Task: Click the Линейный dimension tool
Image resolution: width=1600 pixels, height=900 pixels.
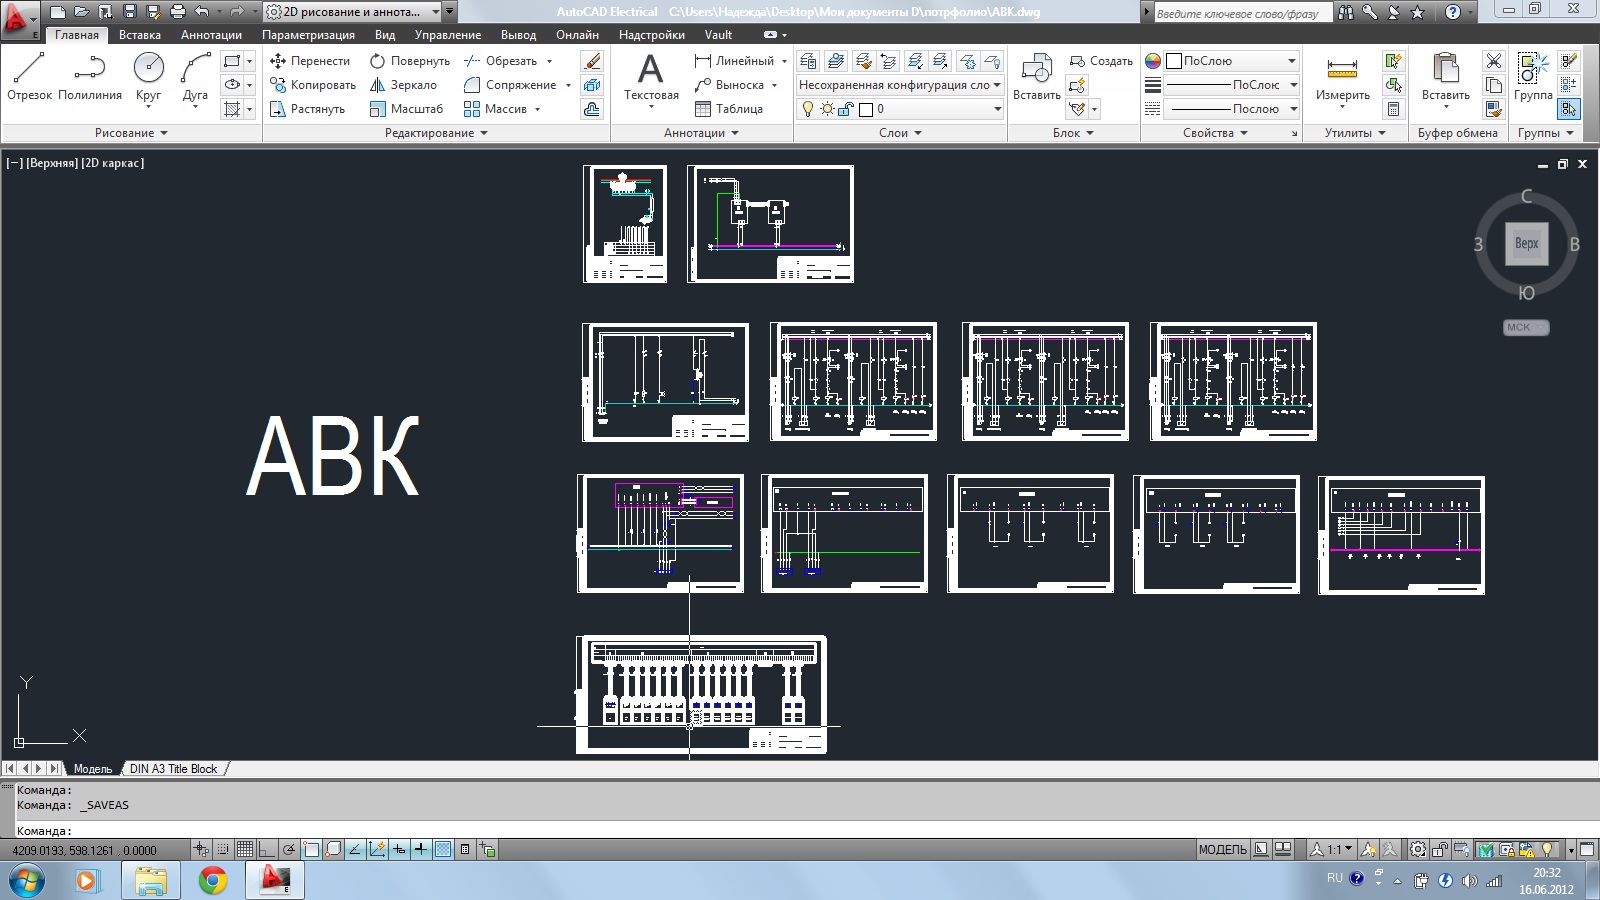Action: 735,61
